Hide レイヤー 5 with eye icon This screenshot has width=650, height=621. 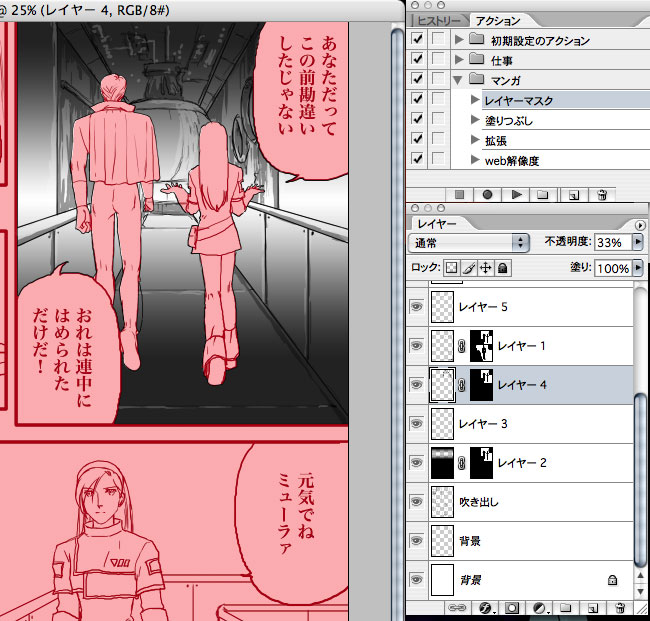click(x=417, y=308)
